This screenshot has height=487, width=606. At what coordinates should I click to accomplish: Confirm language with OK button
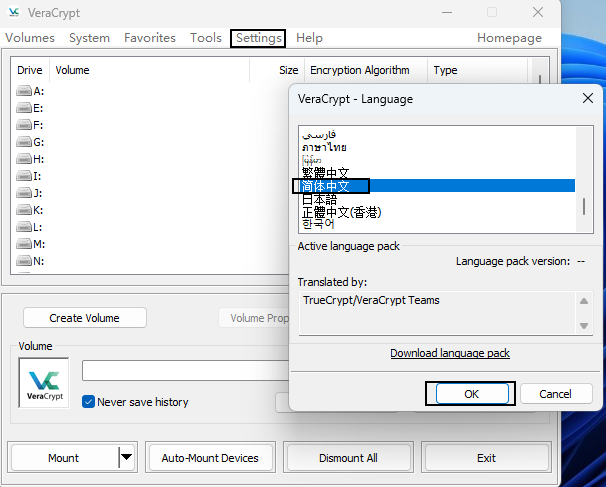click(472, 394)
